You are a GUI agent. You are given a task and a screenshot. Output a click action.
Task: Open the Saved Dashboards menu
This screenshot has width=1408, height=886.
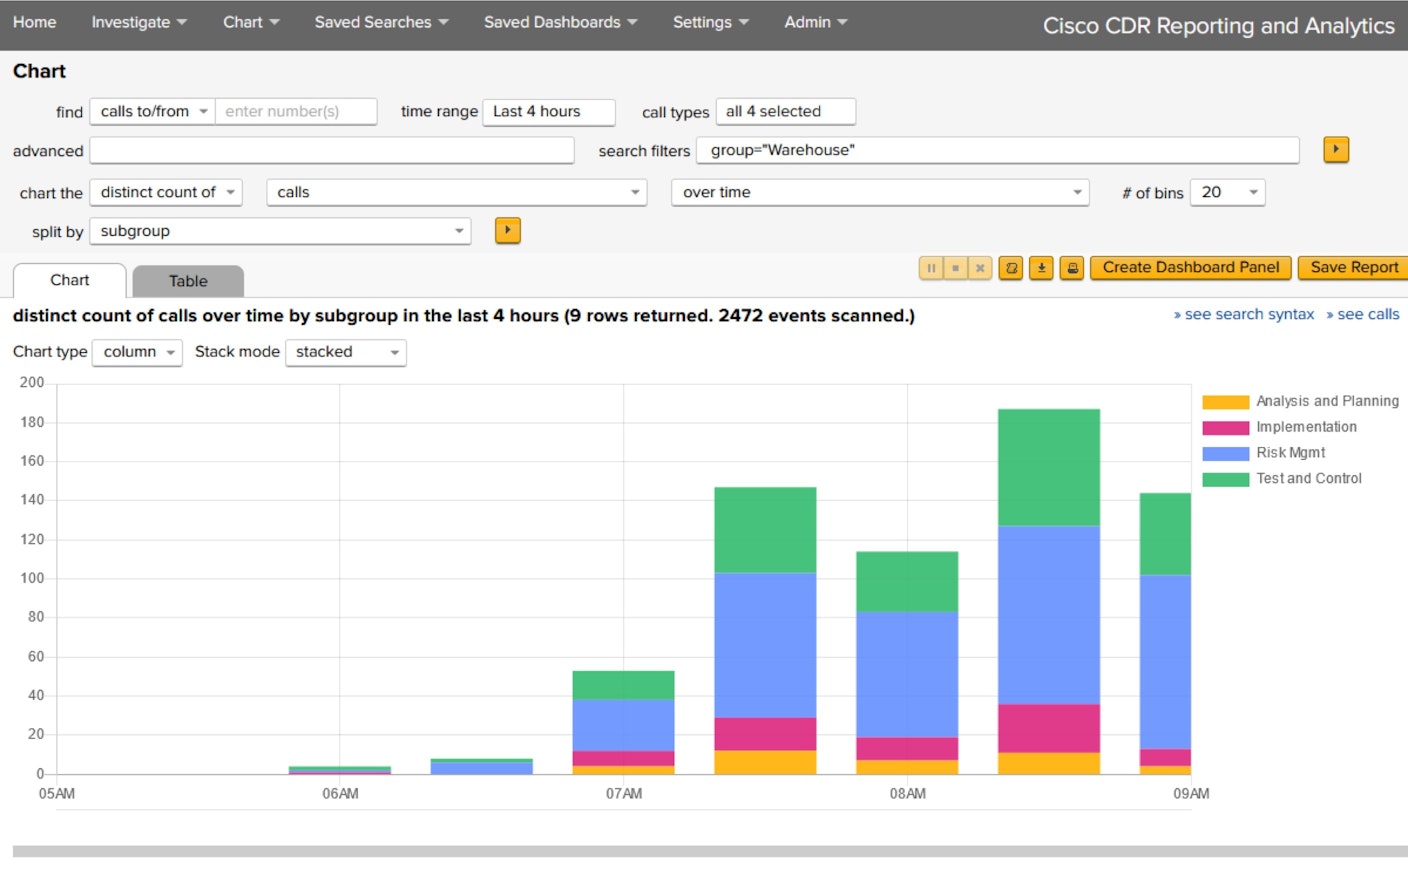(560, 22)
